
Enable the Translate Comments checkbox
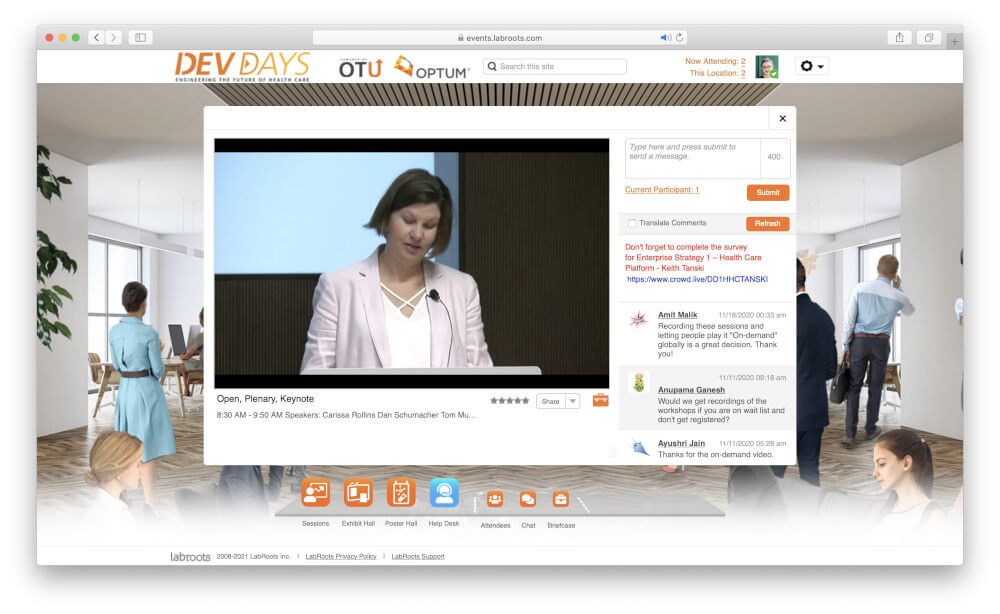pos(632,223)
